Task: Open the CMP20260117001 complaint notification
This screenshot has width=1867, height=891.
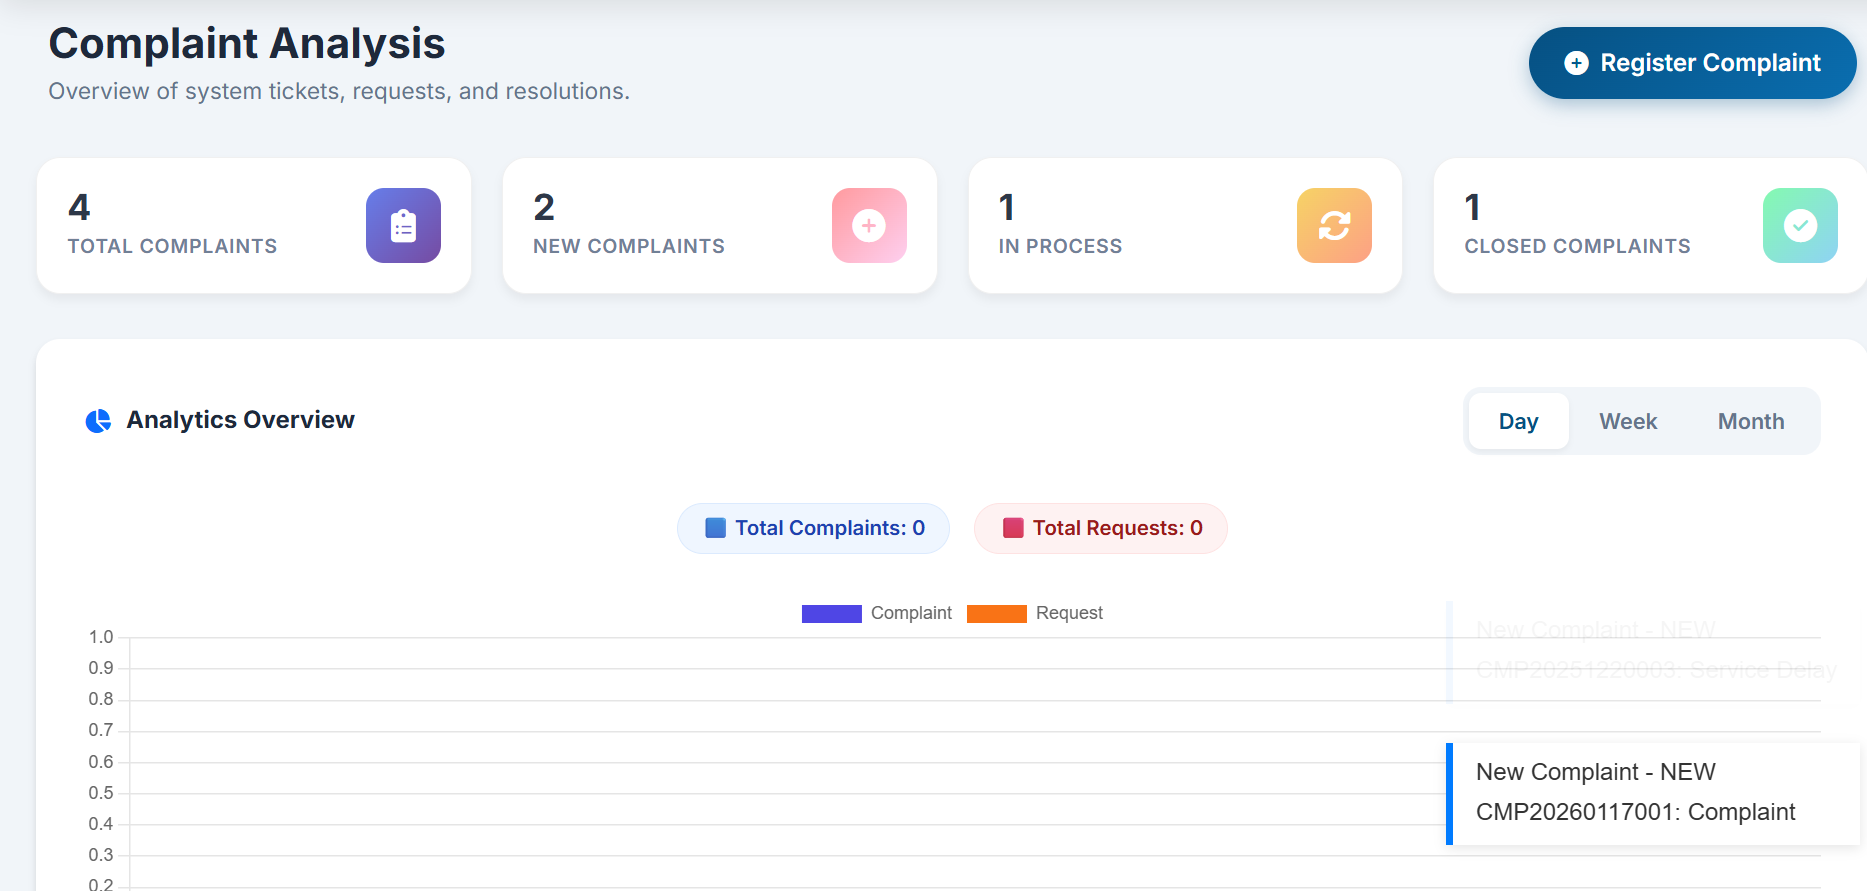Action: 1634,793
